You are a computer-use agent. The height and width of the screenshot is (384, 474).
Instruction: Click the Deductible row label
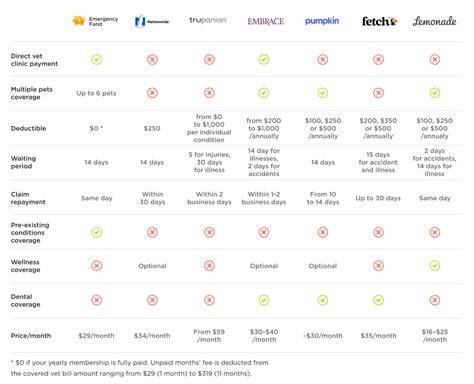pos(28,128)
